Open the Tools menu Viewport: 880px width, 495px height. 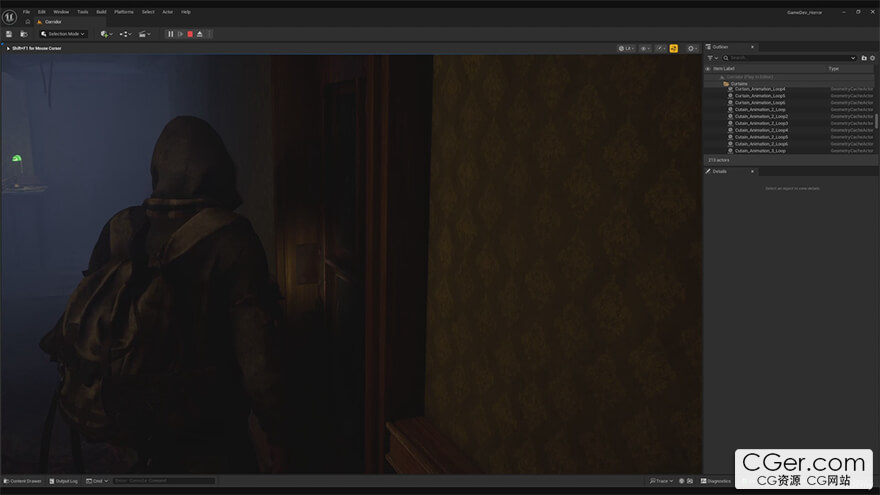point(82,12)
